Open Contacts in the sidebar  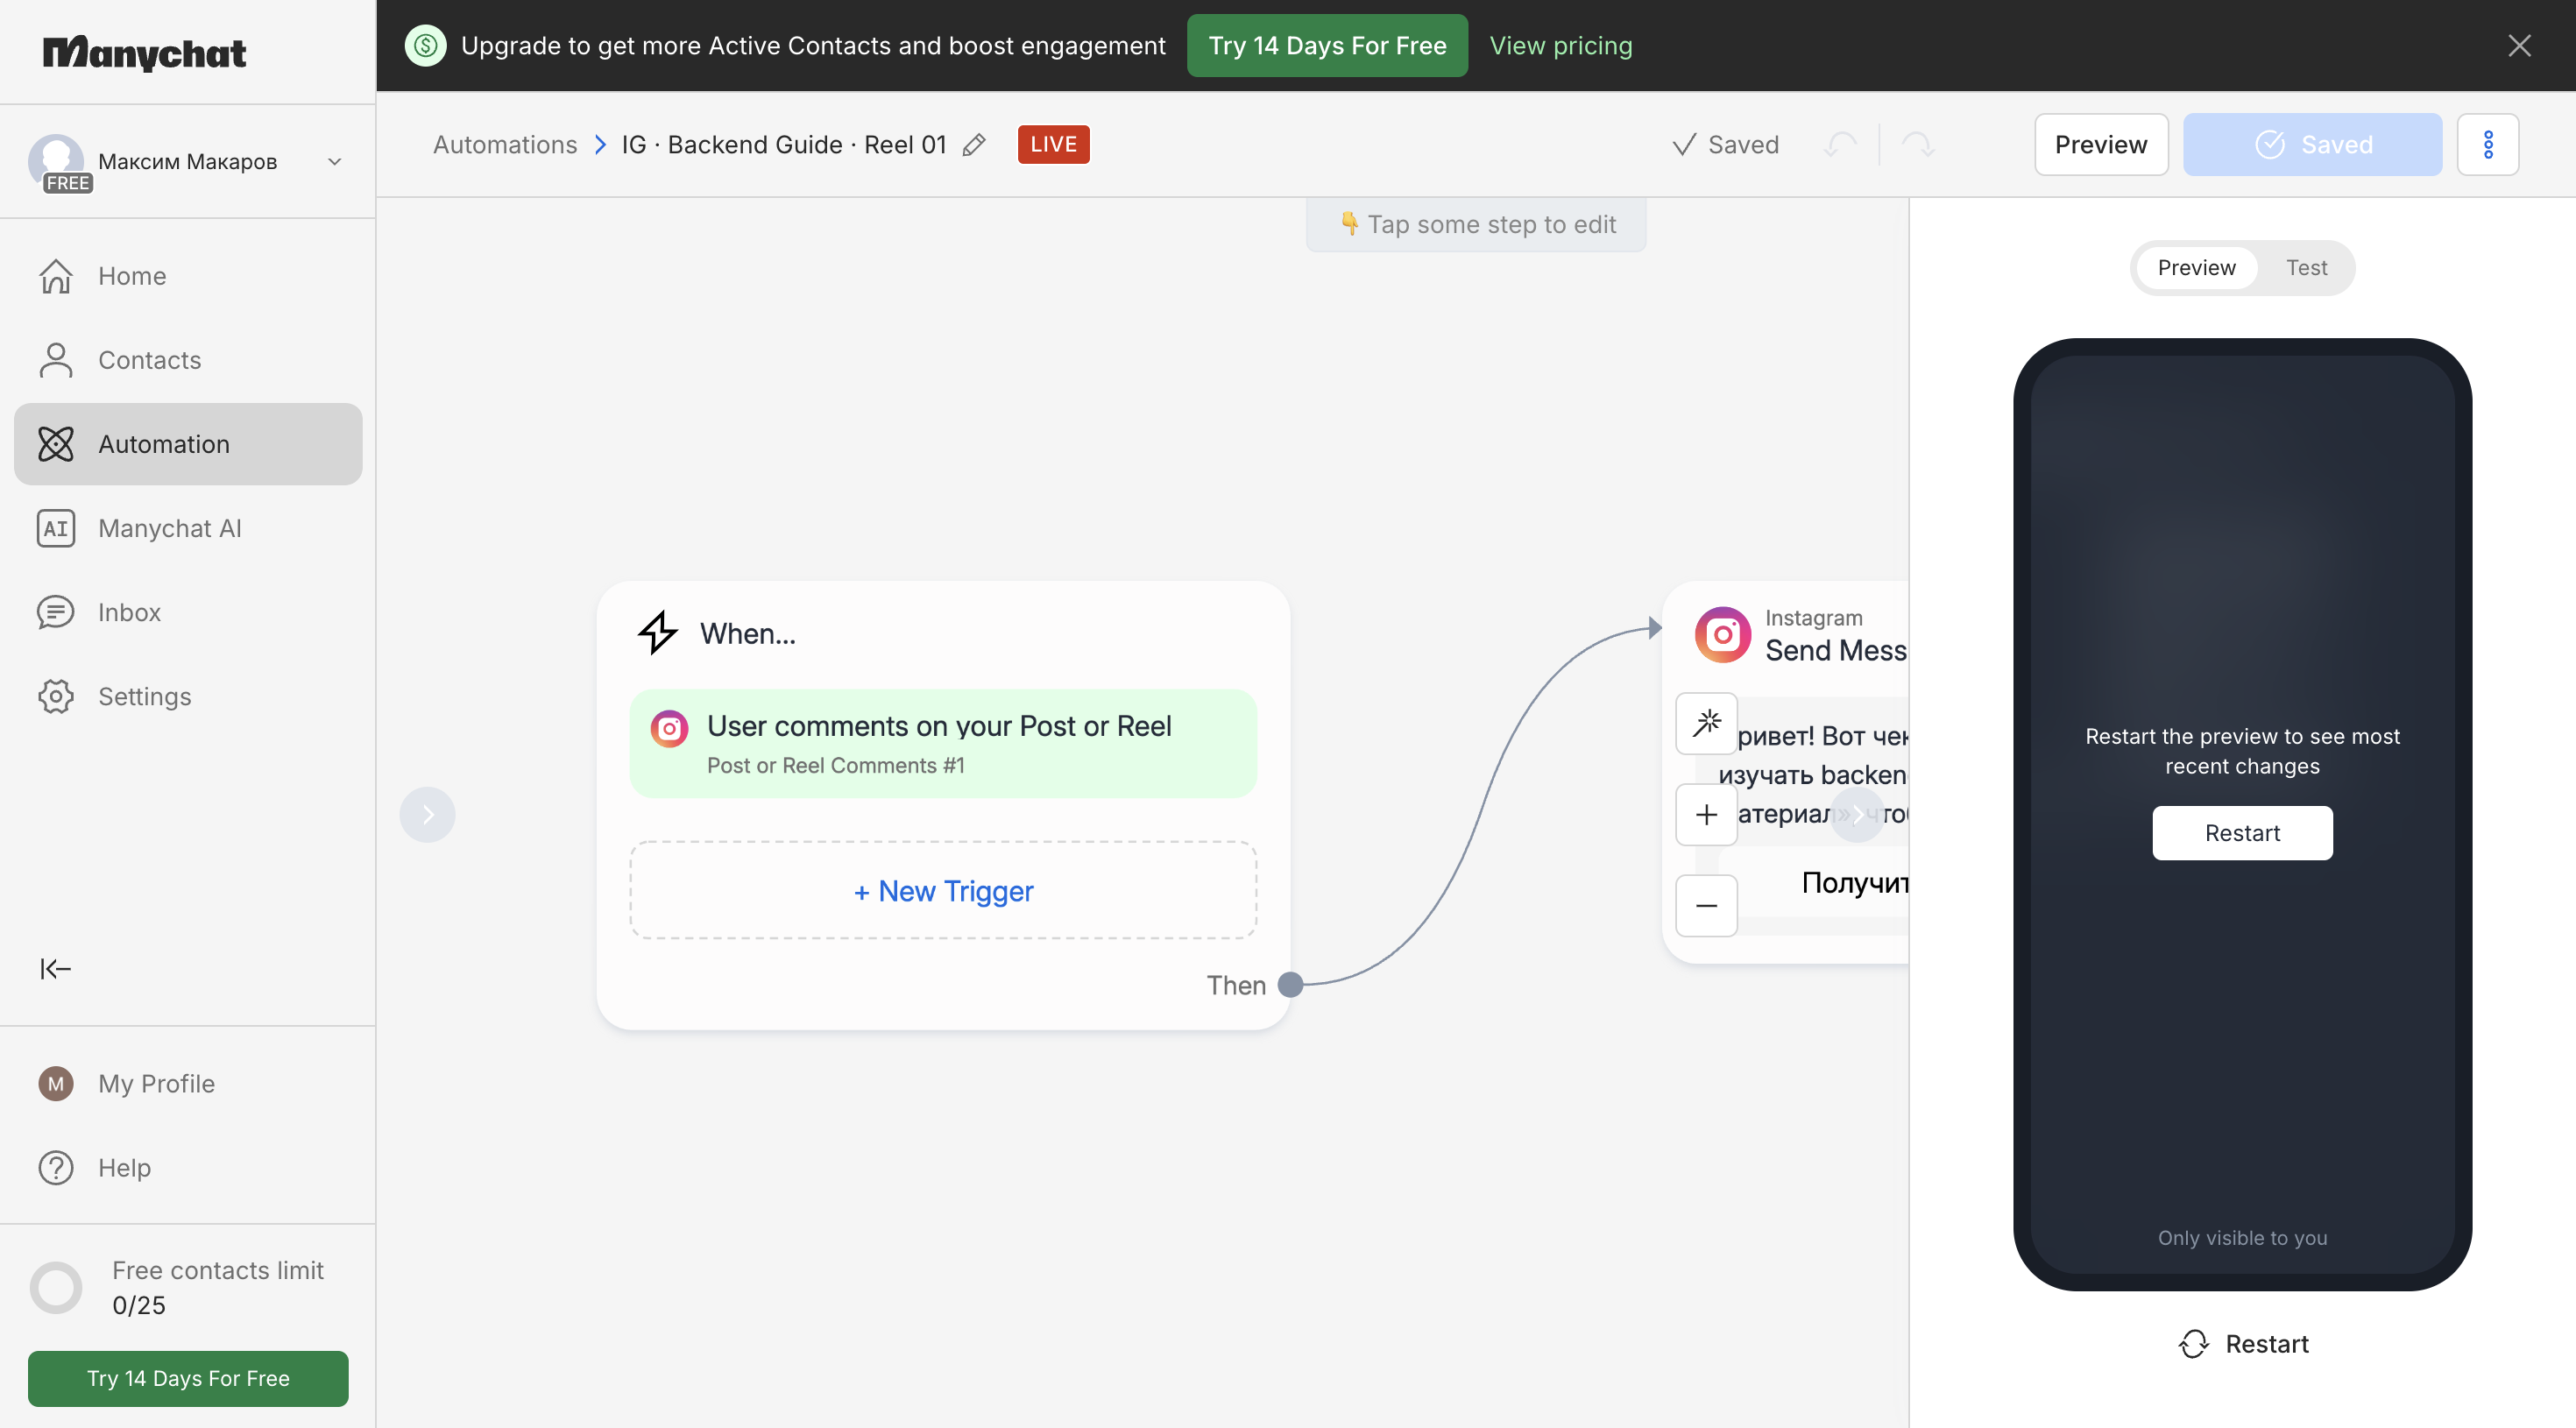click(188, 360)
